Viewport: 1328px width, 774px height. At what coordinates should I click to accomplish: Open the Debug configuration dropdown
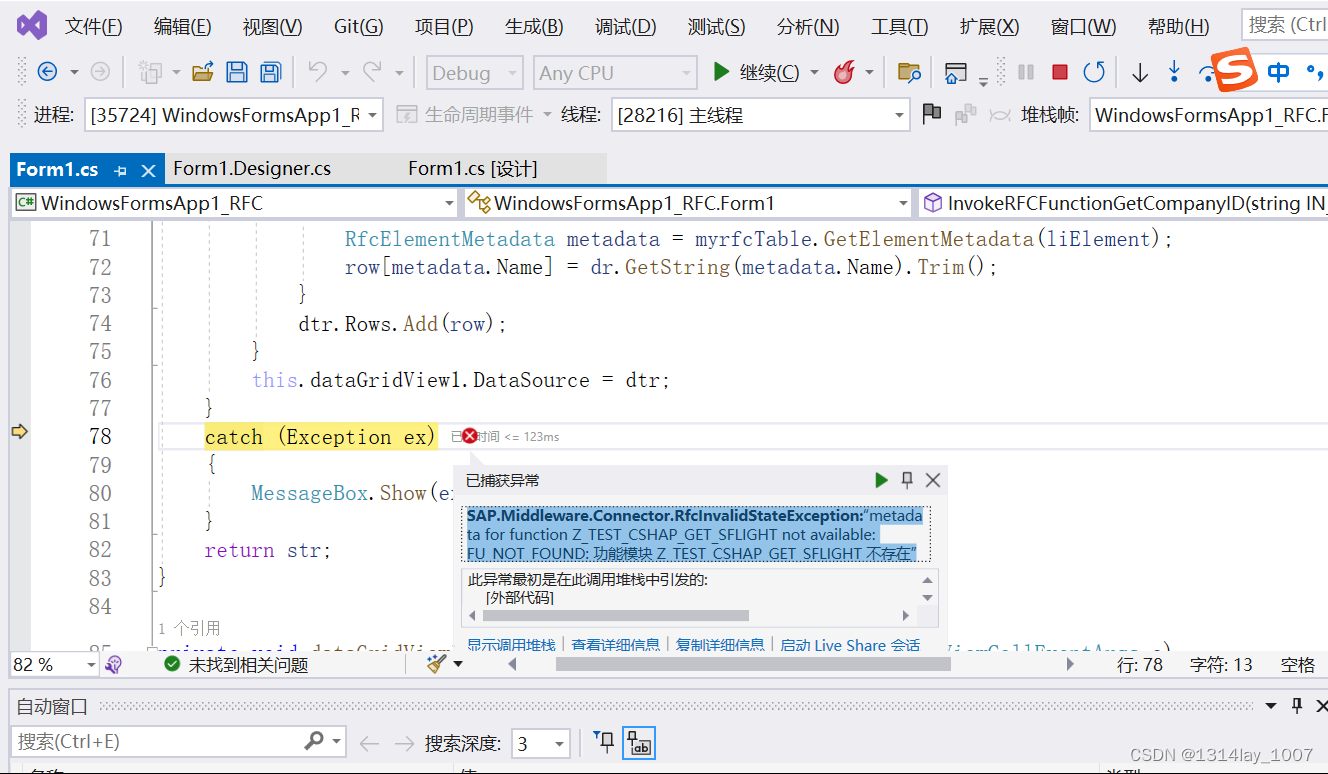[475, 72]
